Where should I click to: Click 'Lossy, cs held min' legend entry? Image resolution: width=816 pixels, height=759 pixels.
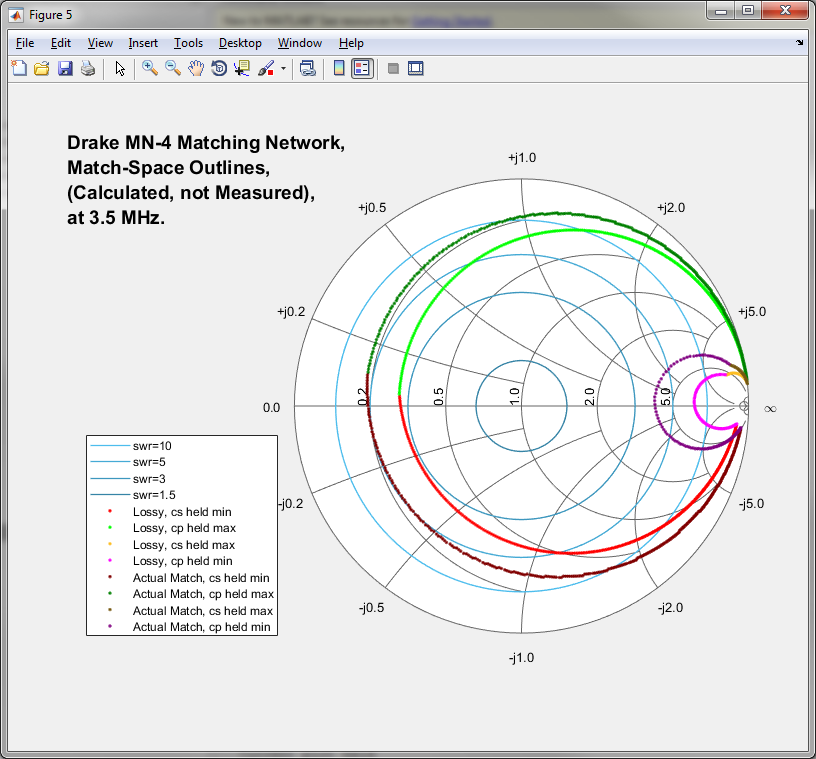[x=182, y=512]
